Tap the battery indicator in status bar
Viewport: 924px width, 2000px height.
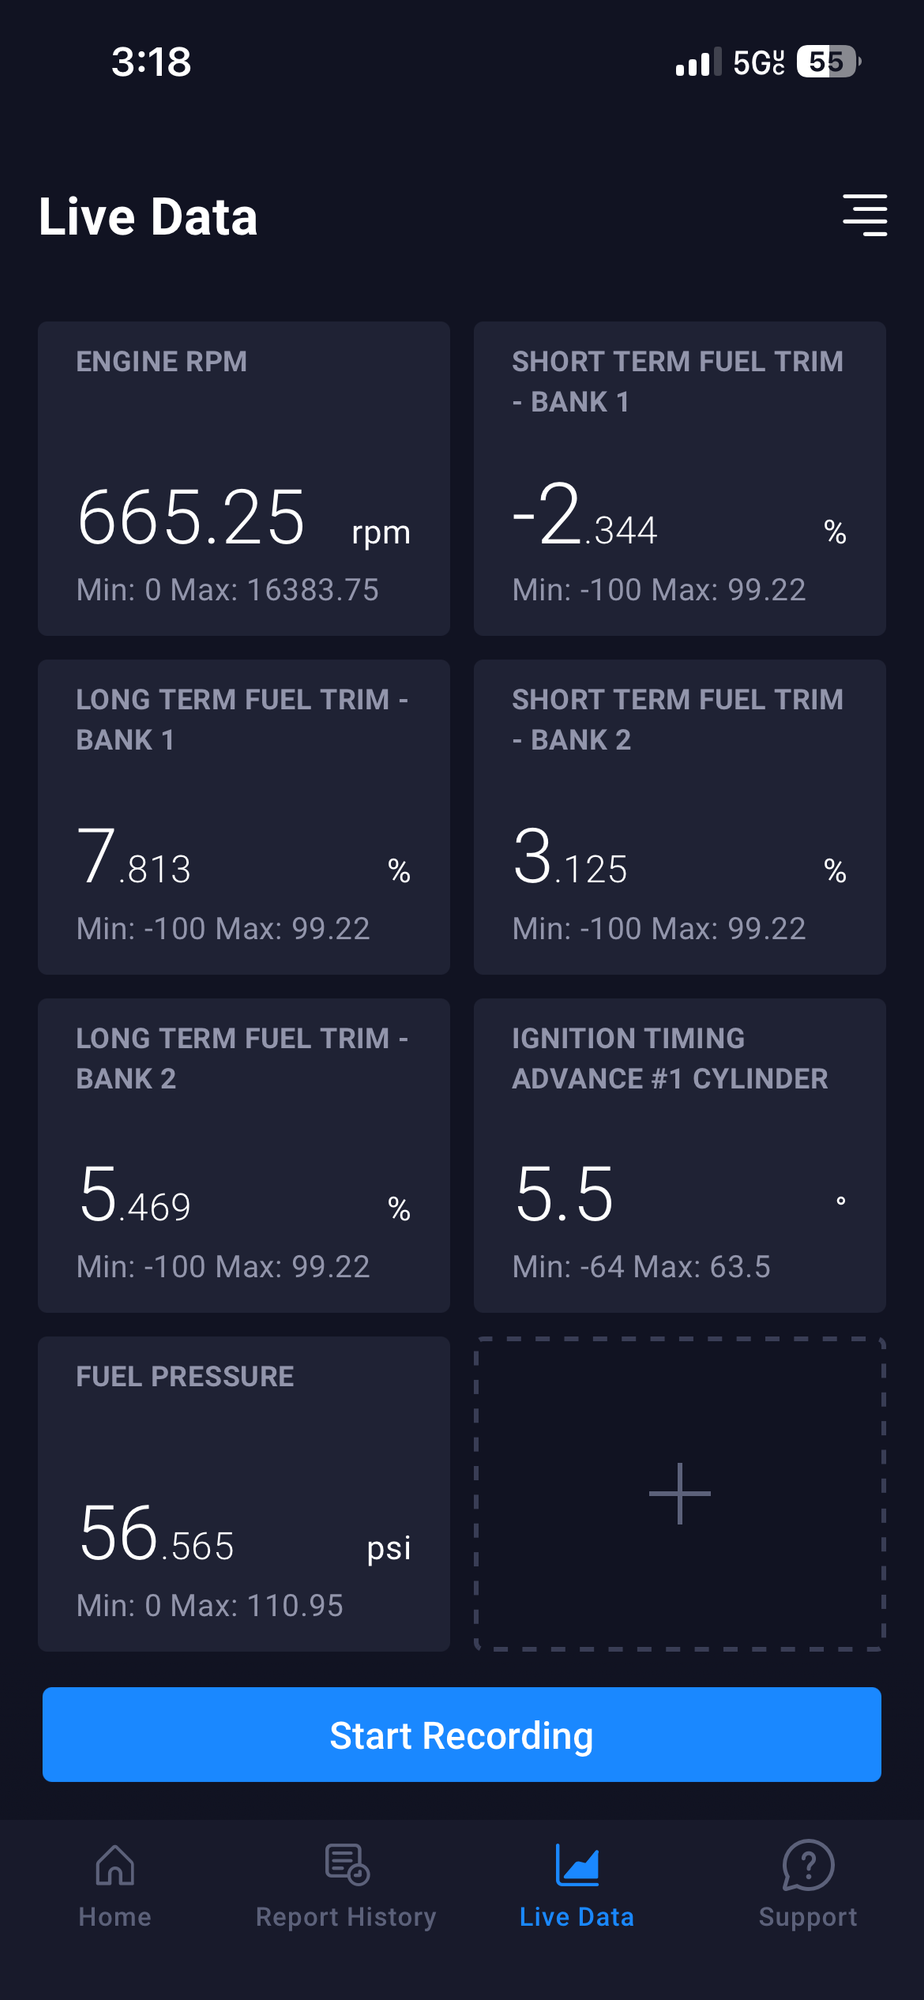tap(827, 62)
